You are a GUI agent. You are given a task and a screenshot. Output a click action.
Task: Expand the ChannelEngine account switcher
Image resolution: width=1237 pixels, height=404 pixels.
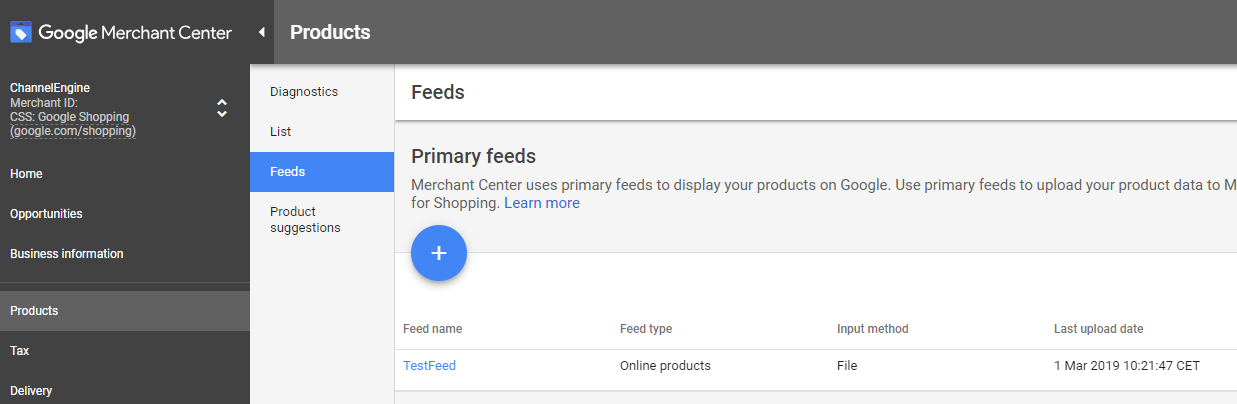[x=222, y=108]
